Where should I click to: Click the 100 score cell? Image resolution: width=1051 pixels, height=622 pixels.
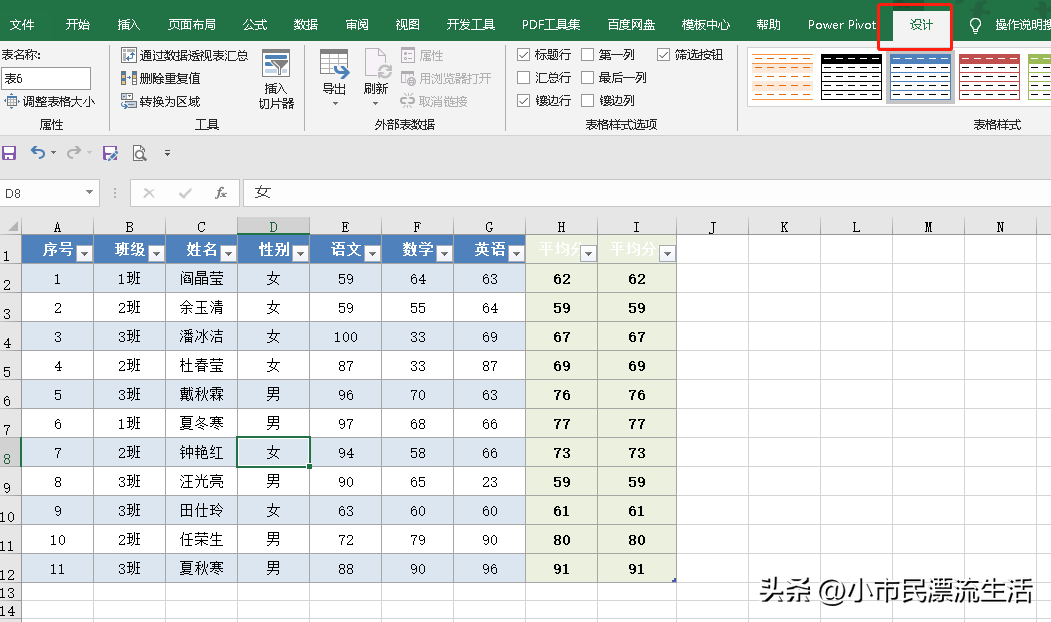pos(346,336)
